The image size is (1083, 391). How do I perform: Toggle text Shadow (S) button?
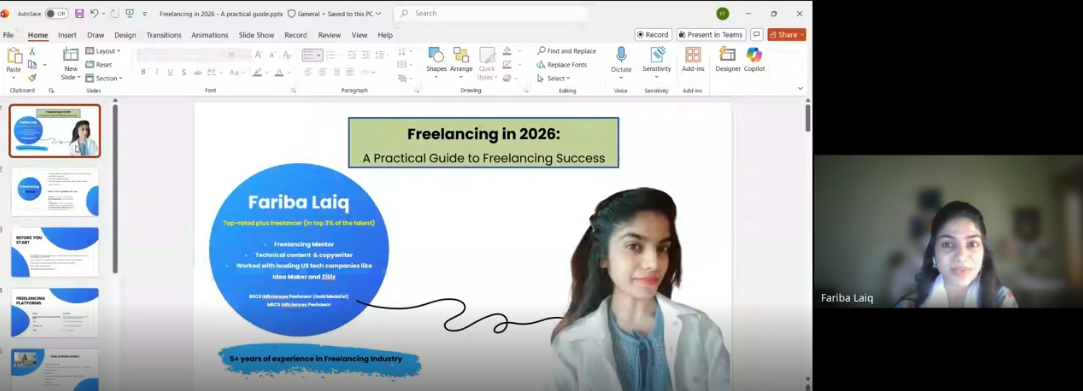[x=184, y=72]
